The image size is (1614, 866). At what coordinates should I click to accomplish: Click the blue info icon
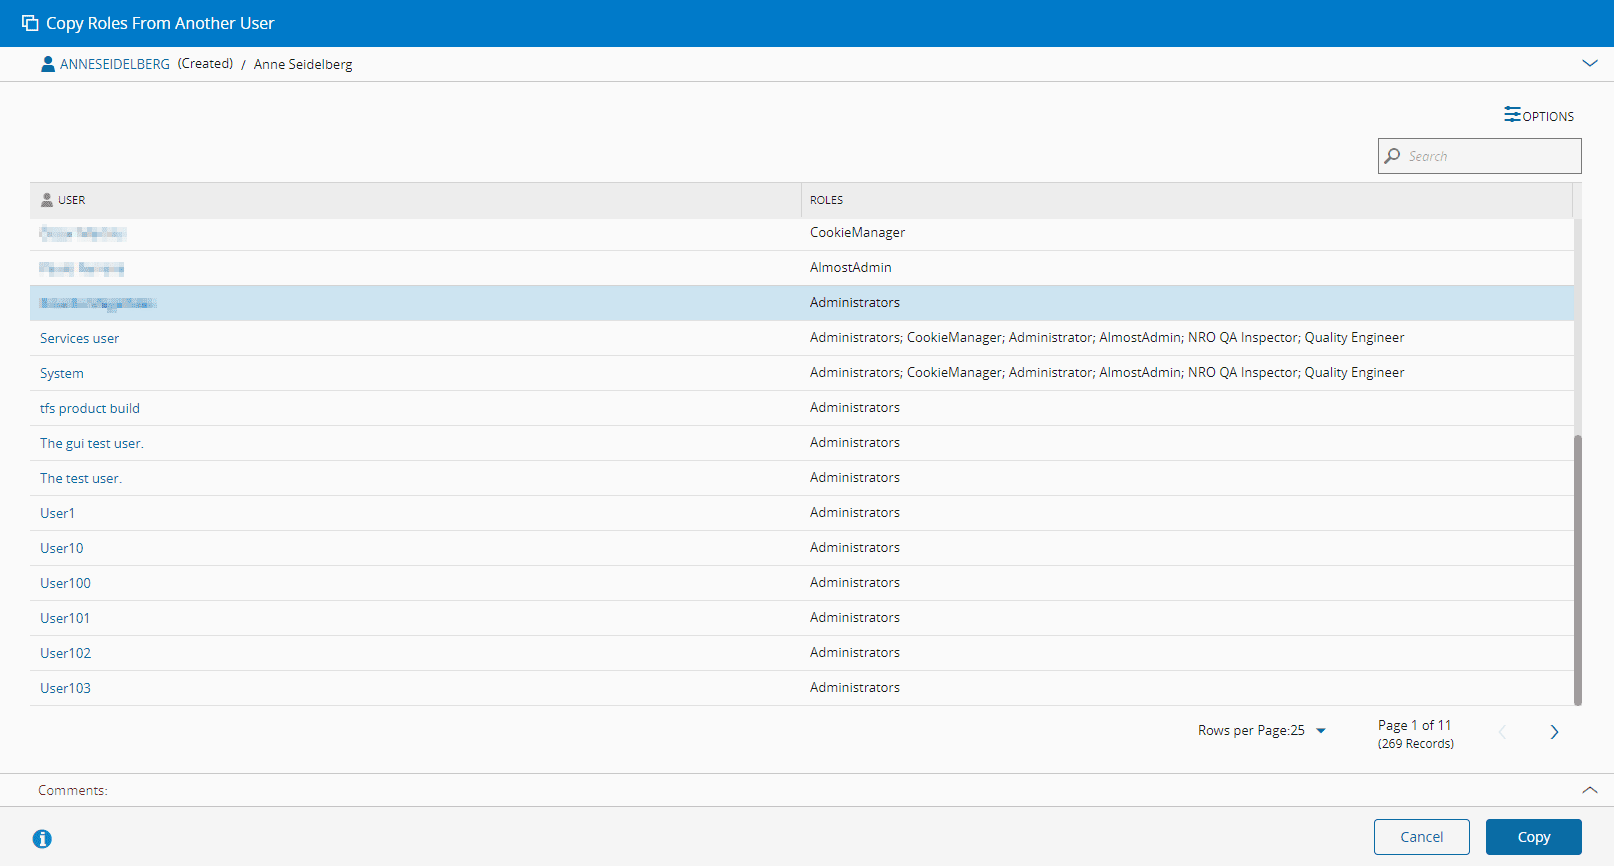pyautogui.click(x=42, y=839)
